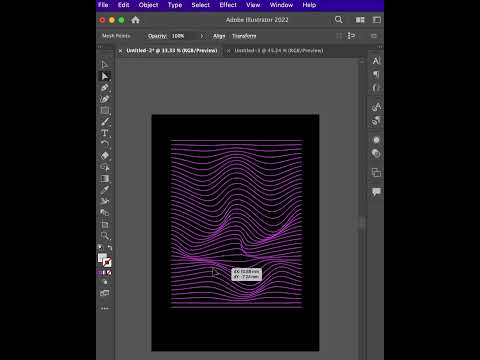
Task: Switch to the Untitled-1 document tab
Action: pyautogui.click(x=279, y=51)
